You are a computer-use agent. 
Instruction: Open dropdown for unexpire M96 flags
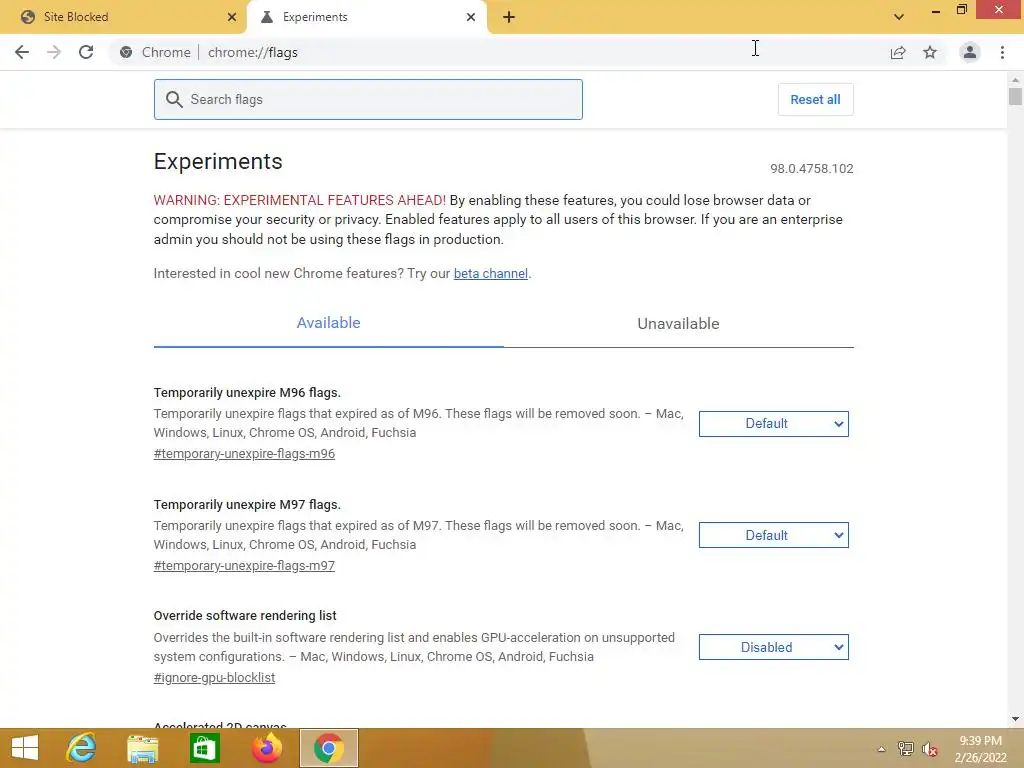click(x=773, y=423)
